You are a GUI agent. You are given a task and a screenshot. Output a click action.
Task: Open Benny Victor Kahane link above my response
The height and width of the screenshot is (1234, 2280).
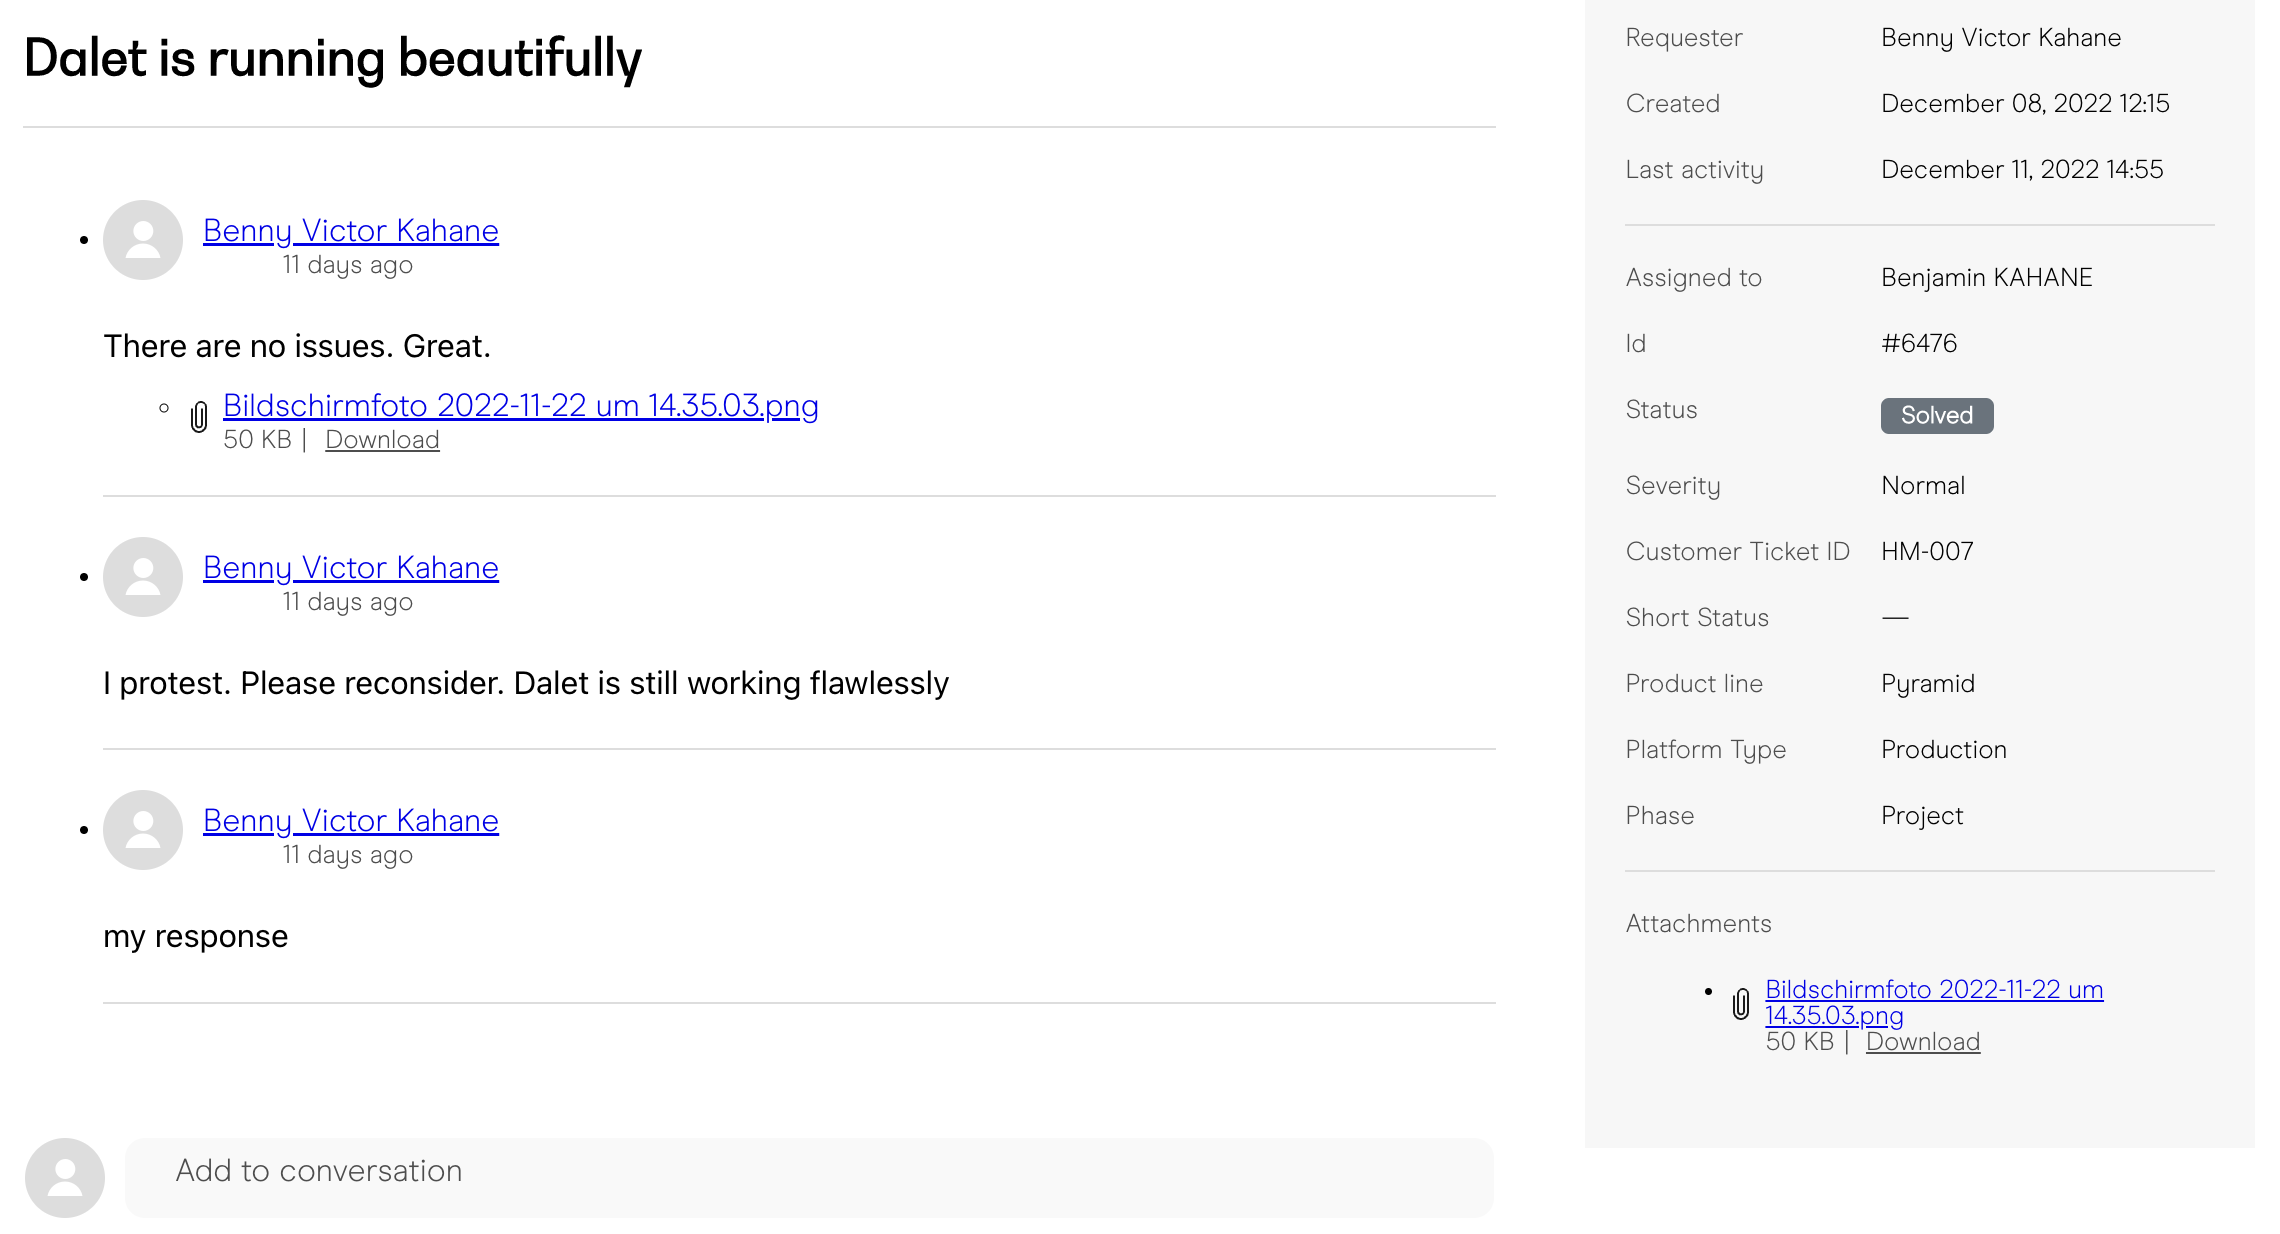click(x=351, y=821)
